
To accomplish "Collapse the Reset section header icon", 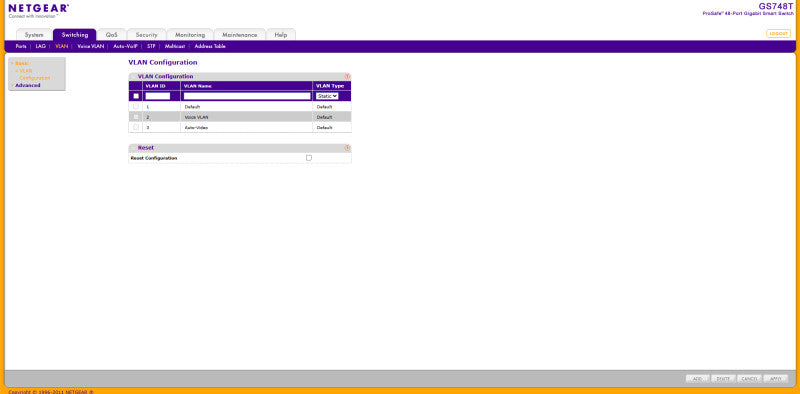I will [x=133, y=148].
